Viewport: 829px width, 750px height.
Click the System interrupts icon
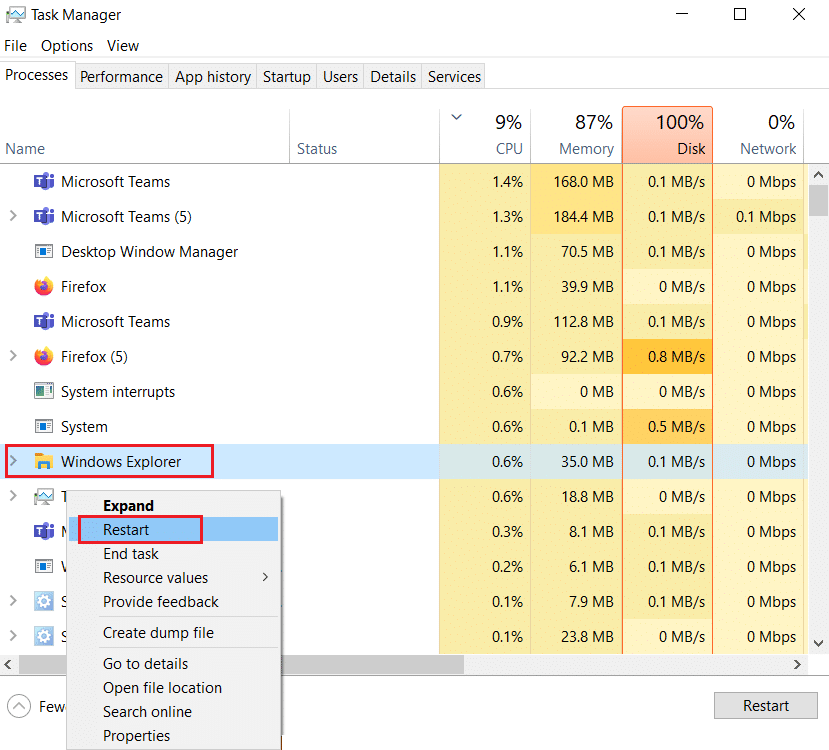click(43, 391)
